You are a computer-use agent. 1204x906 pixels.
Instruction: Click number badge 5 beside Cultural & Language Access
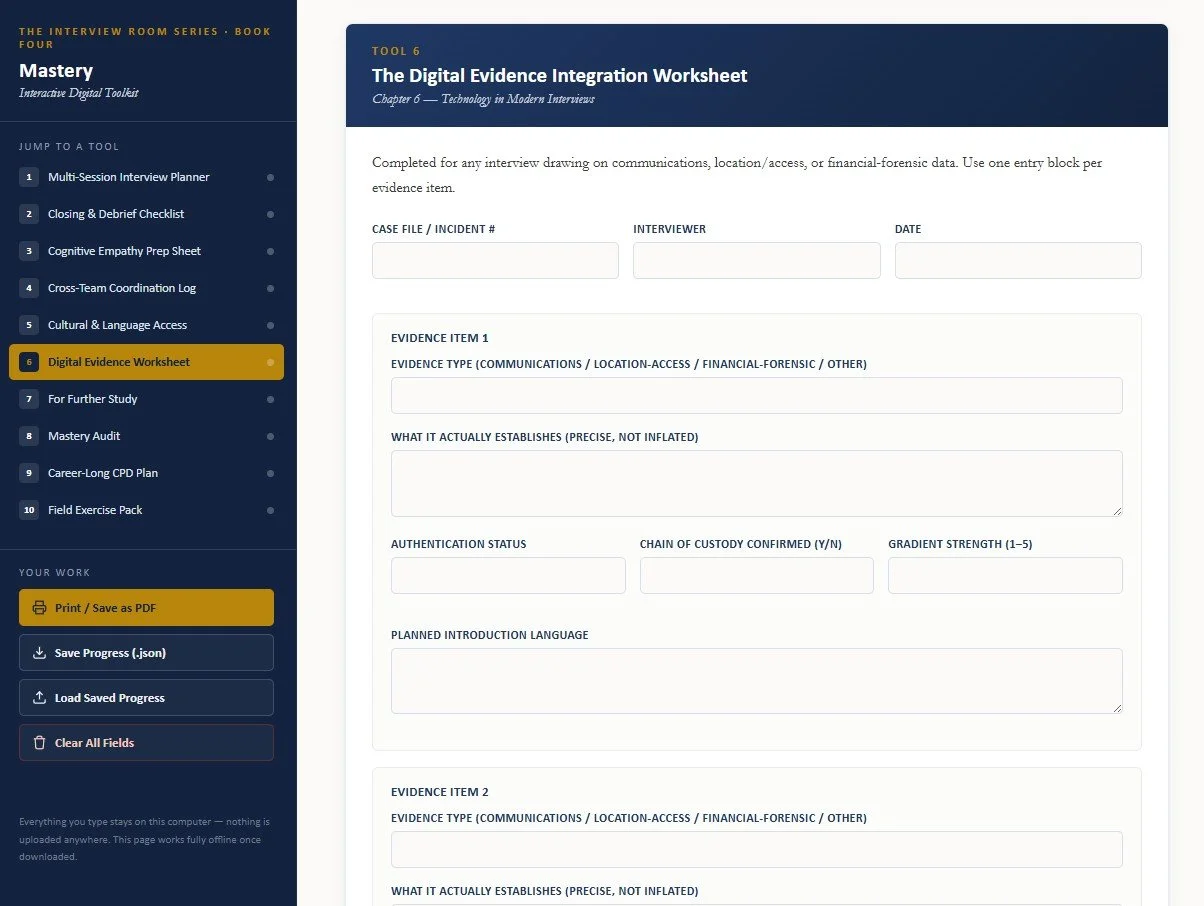29,325
